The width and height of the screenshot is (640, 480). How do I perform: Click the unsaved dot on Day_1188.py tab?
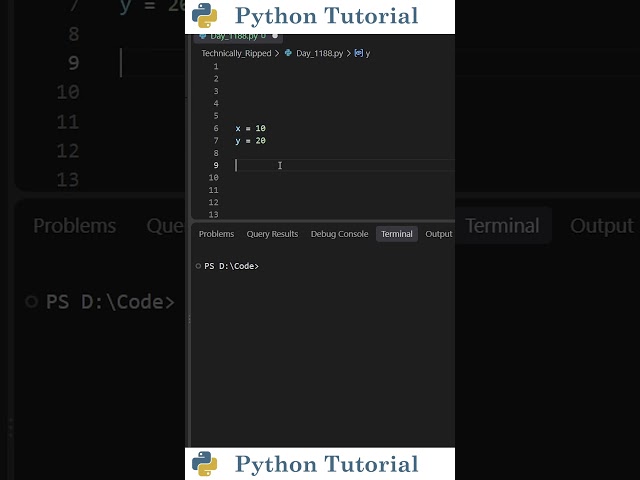click(275, 36)
